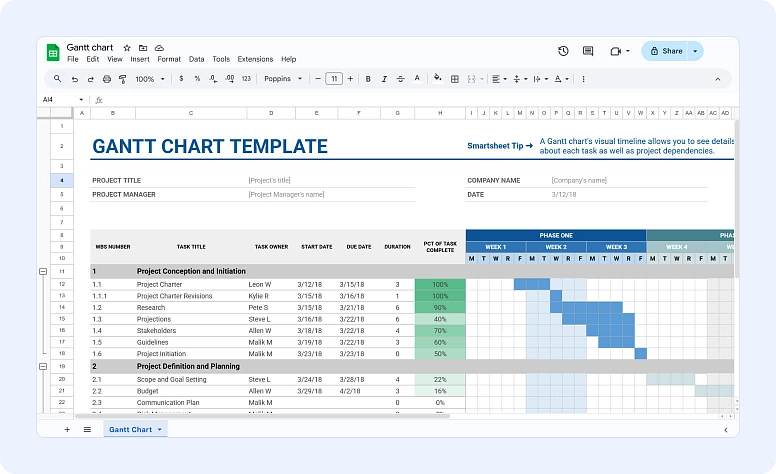Toggle bold formatting
The image size is (776, 474).
coord(368,79)
